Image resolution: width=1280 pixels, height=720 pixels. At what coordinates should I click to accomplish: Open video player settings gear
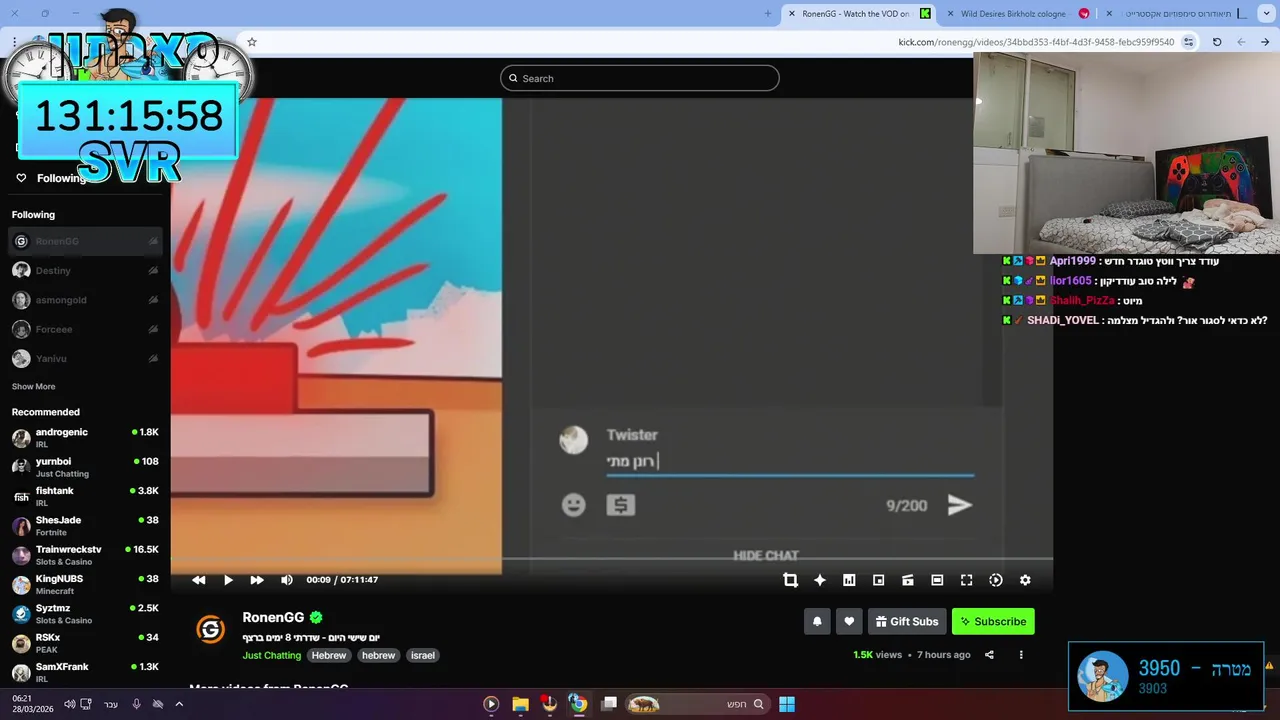1025,580
